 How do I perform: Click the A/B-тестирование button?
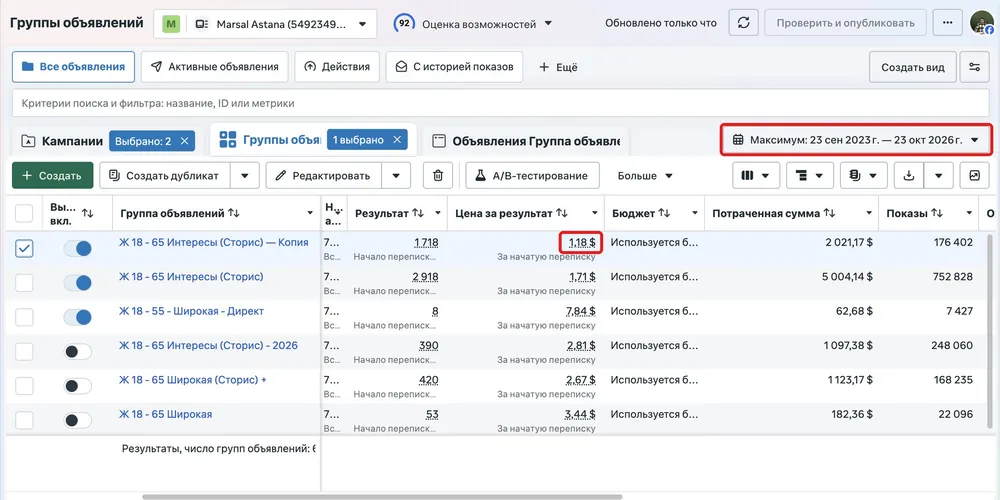point(533,175)
